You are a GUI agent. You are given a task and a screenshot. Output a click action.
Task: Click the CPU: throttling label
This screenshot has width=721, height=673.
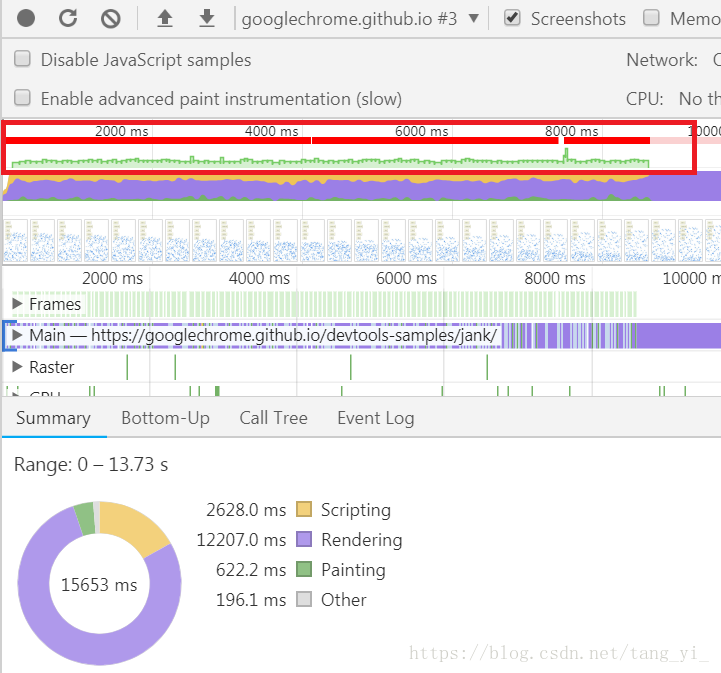(x=645, y=98)
